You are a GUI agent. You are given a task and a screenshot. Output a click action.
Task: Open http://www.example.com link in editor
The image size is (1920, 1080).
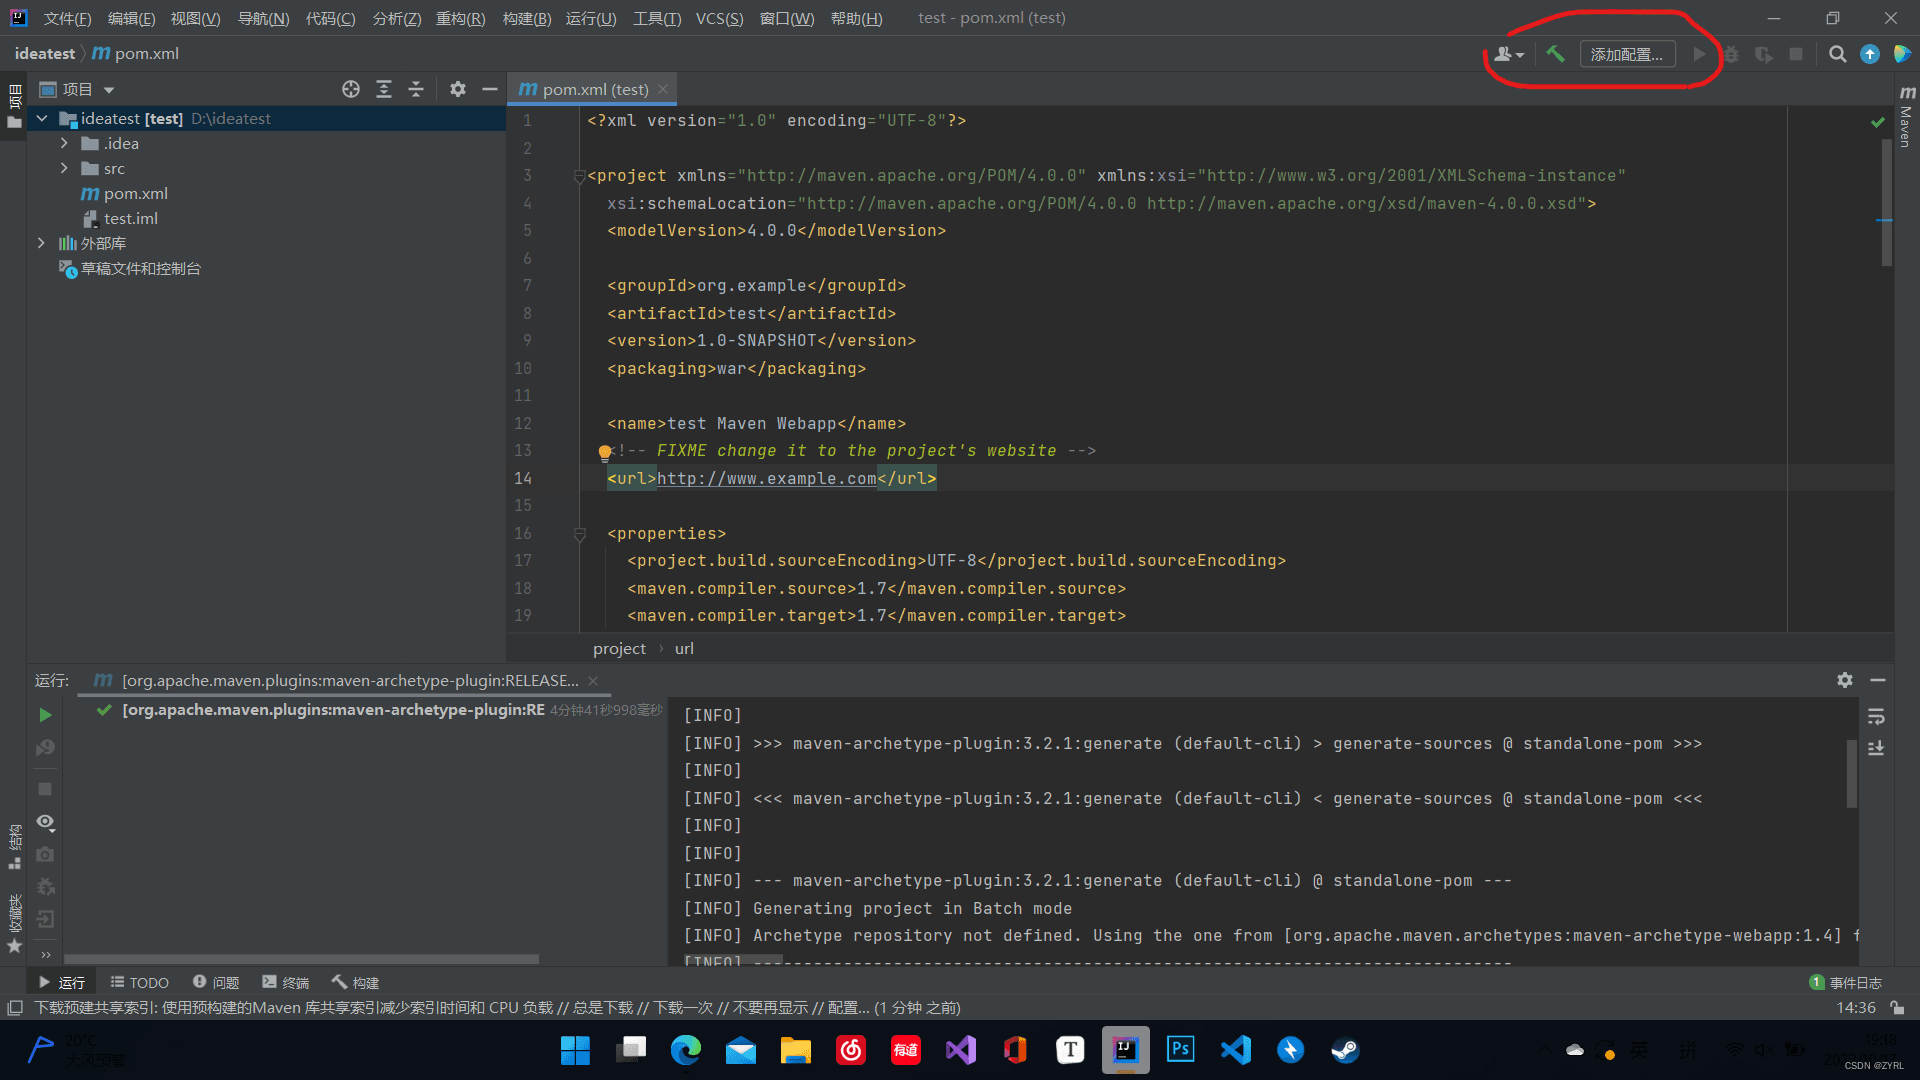point(766,478)
